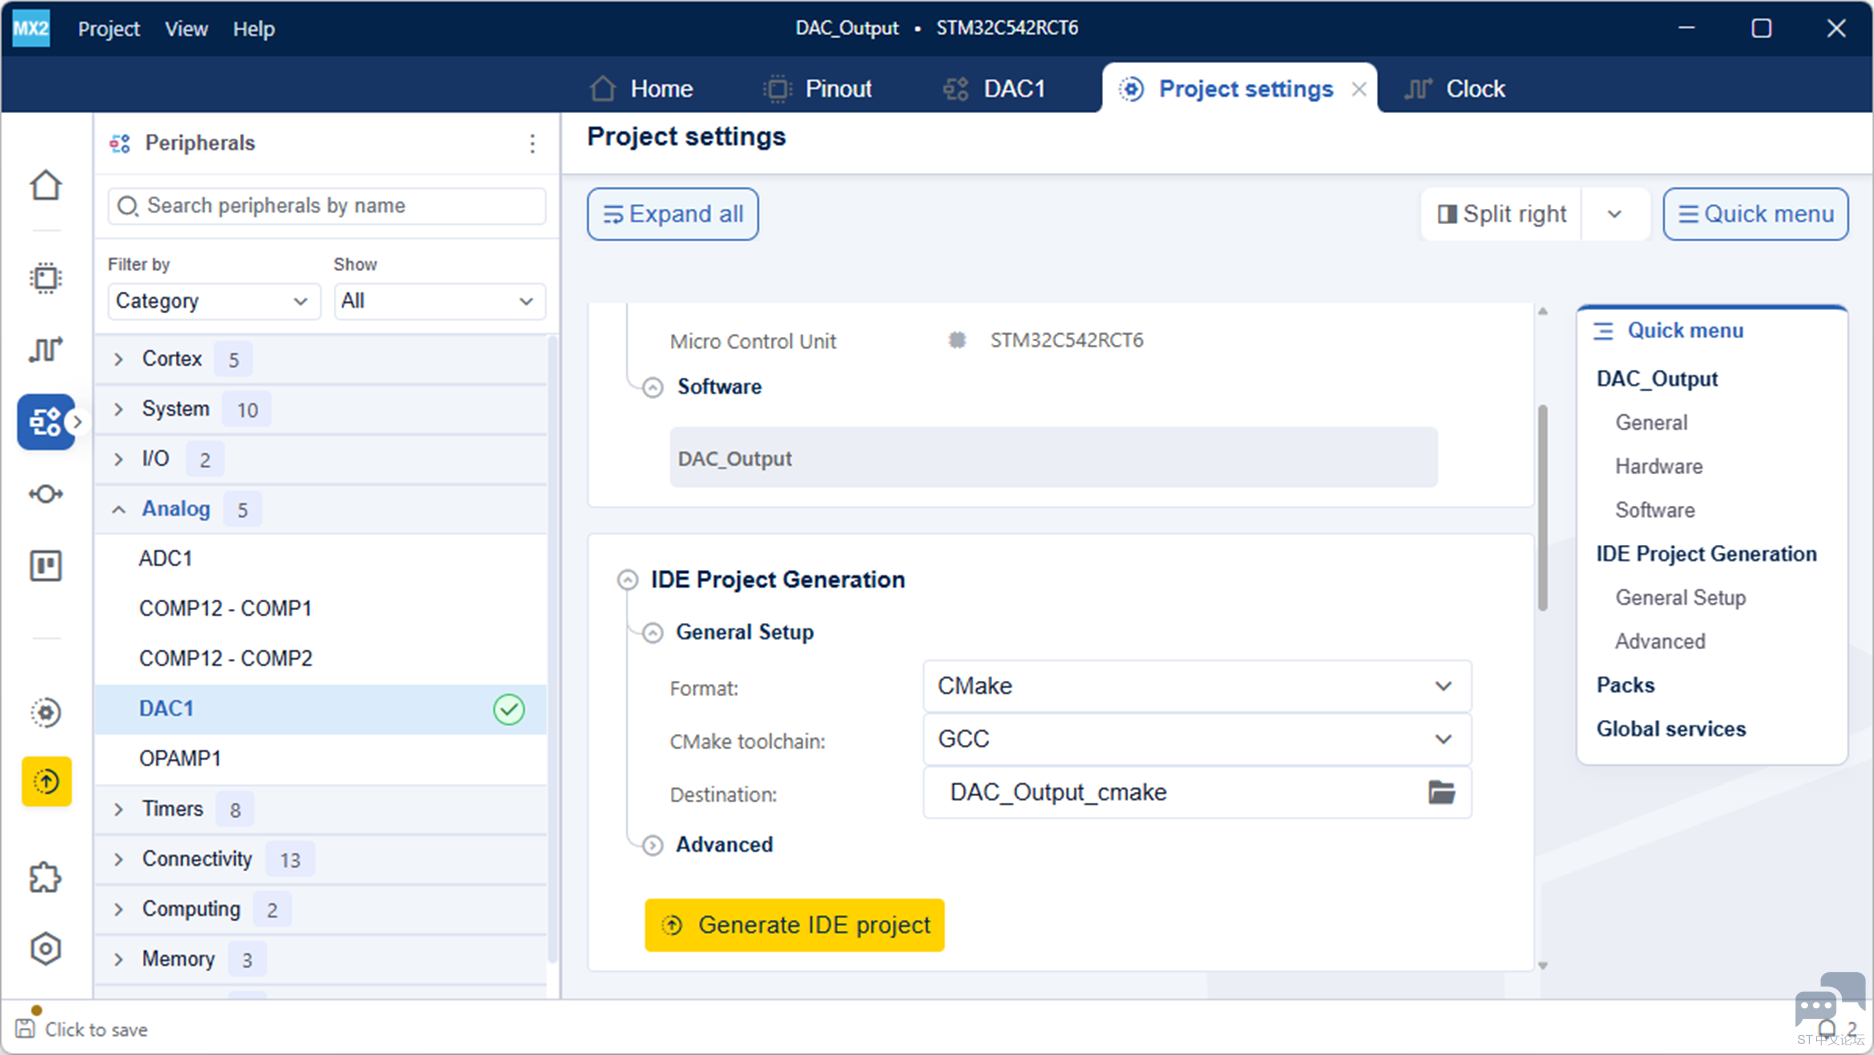Viewport: 1874px width, 1055px height.
Task: Open the CMake toolchain GCC dropdown
Action: click(x=1196, y=739)
